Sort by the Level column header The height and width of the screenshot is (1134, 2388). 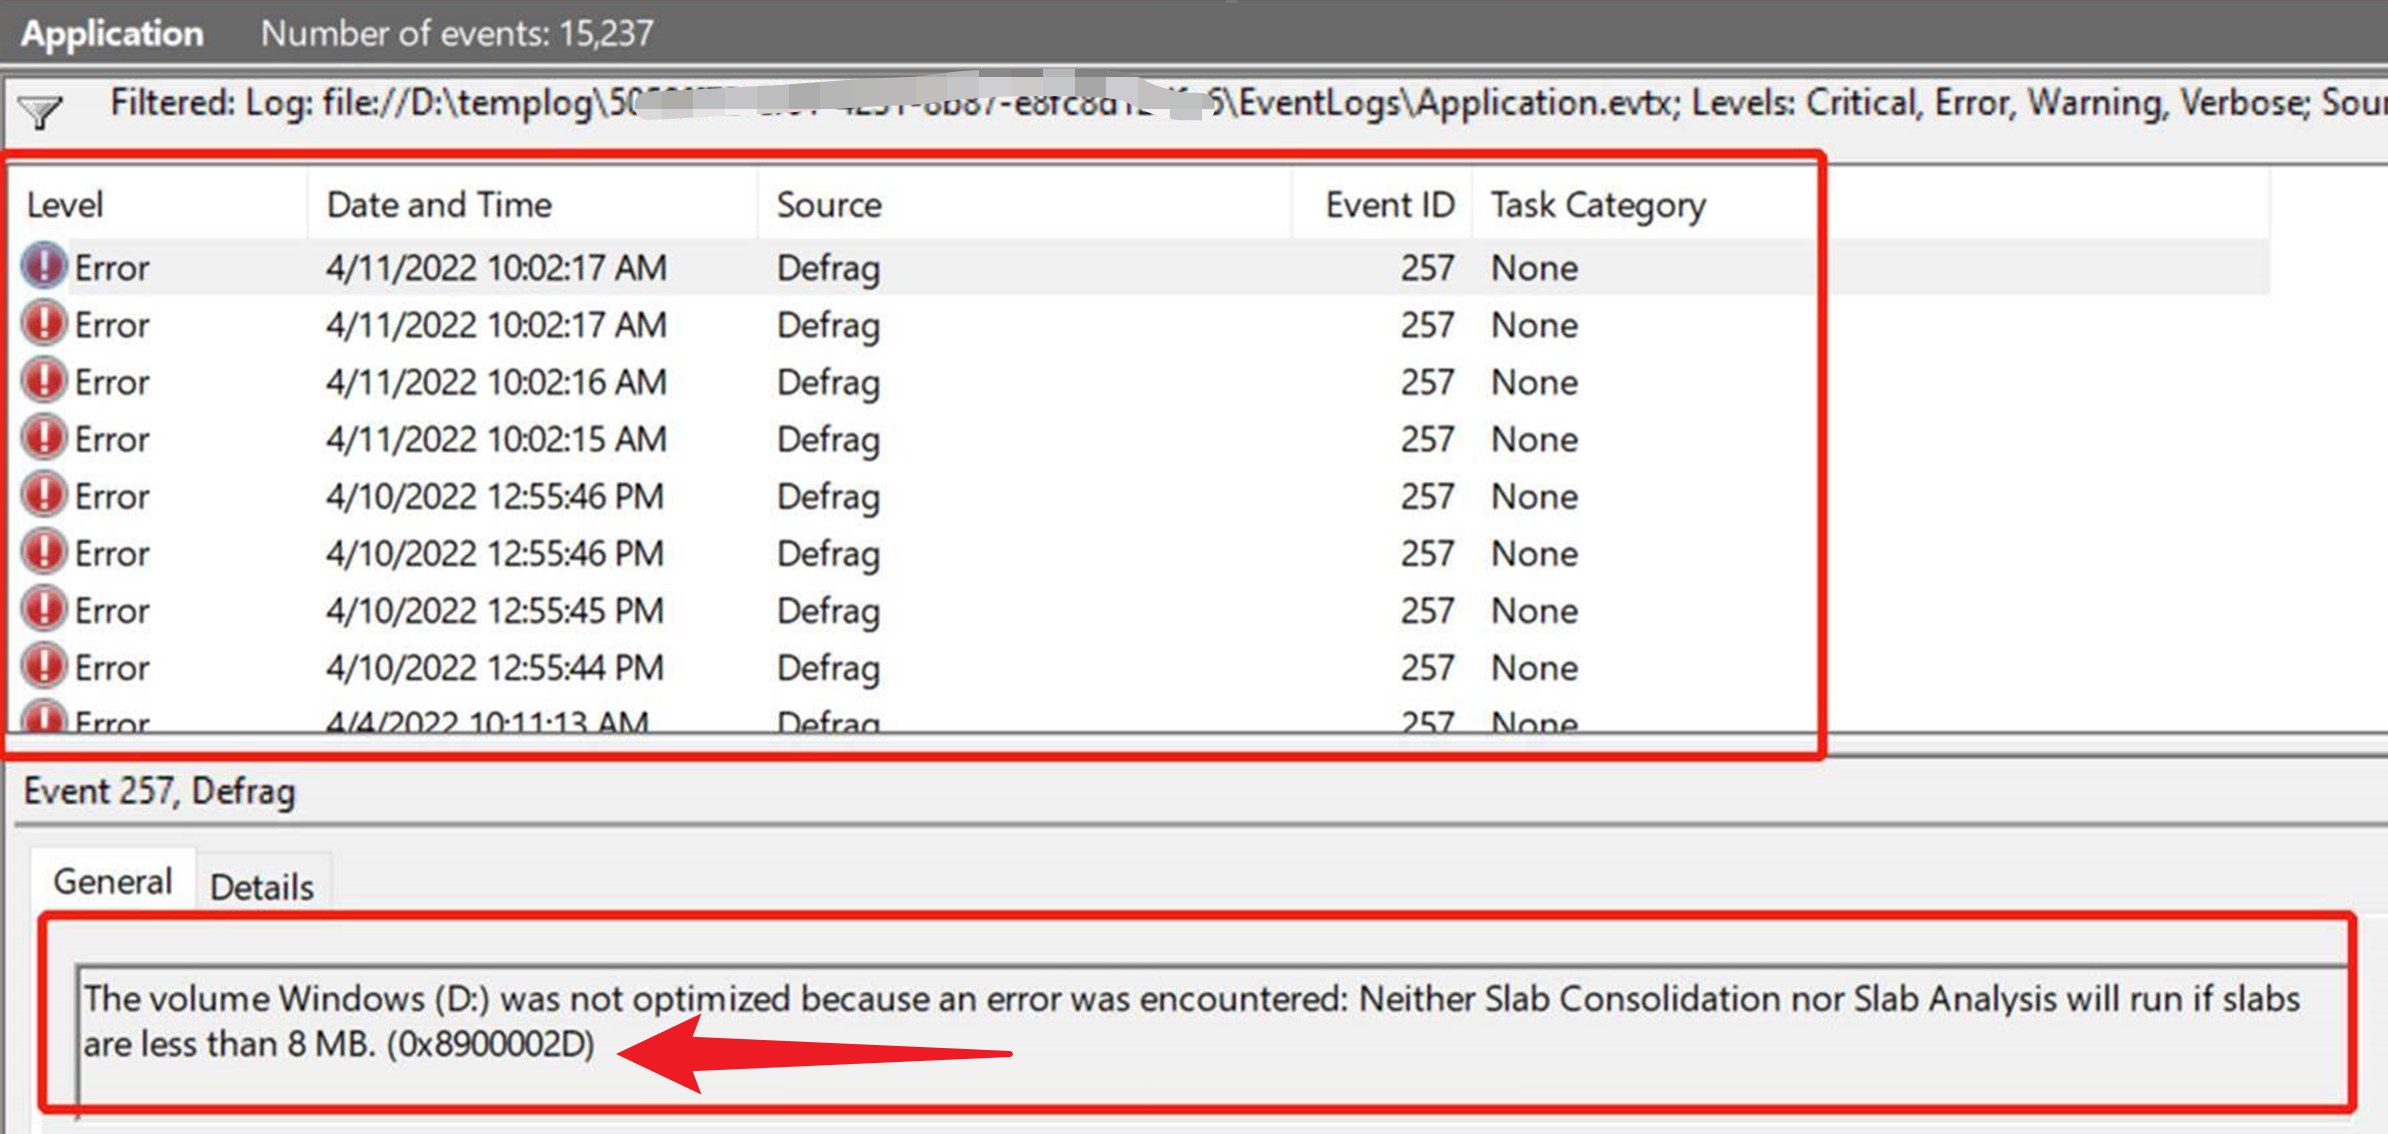pos(65,205)
